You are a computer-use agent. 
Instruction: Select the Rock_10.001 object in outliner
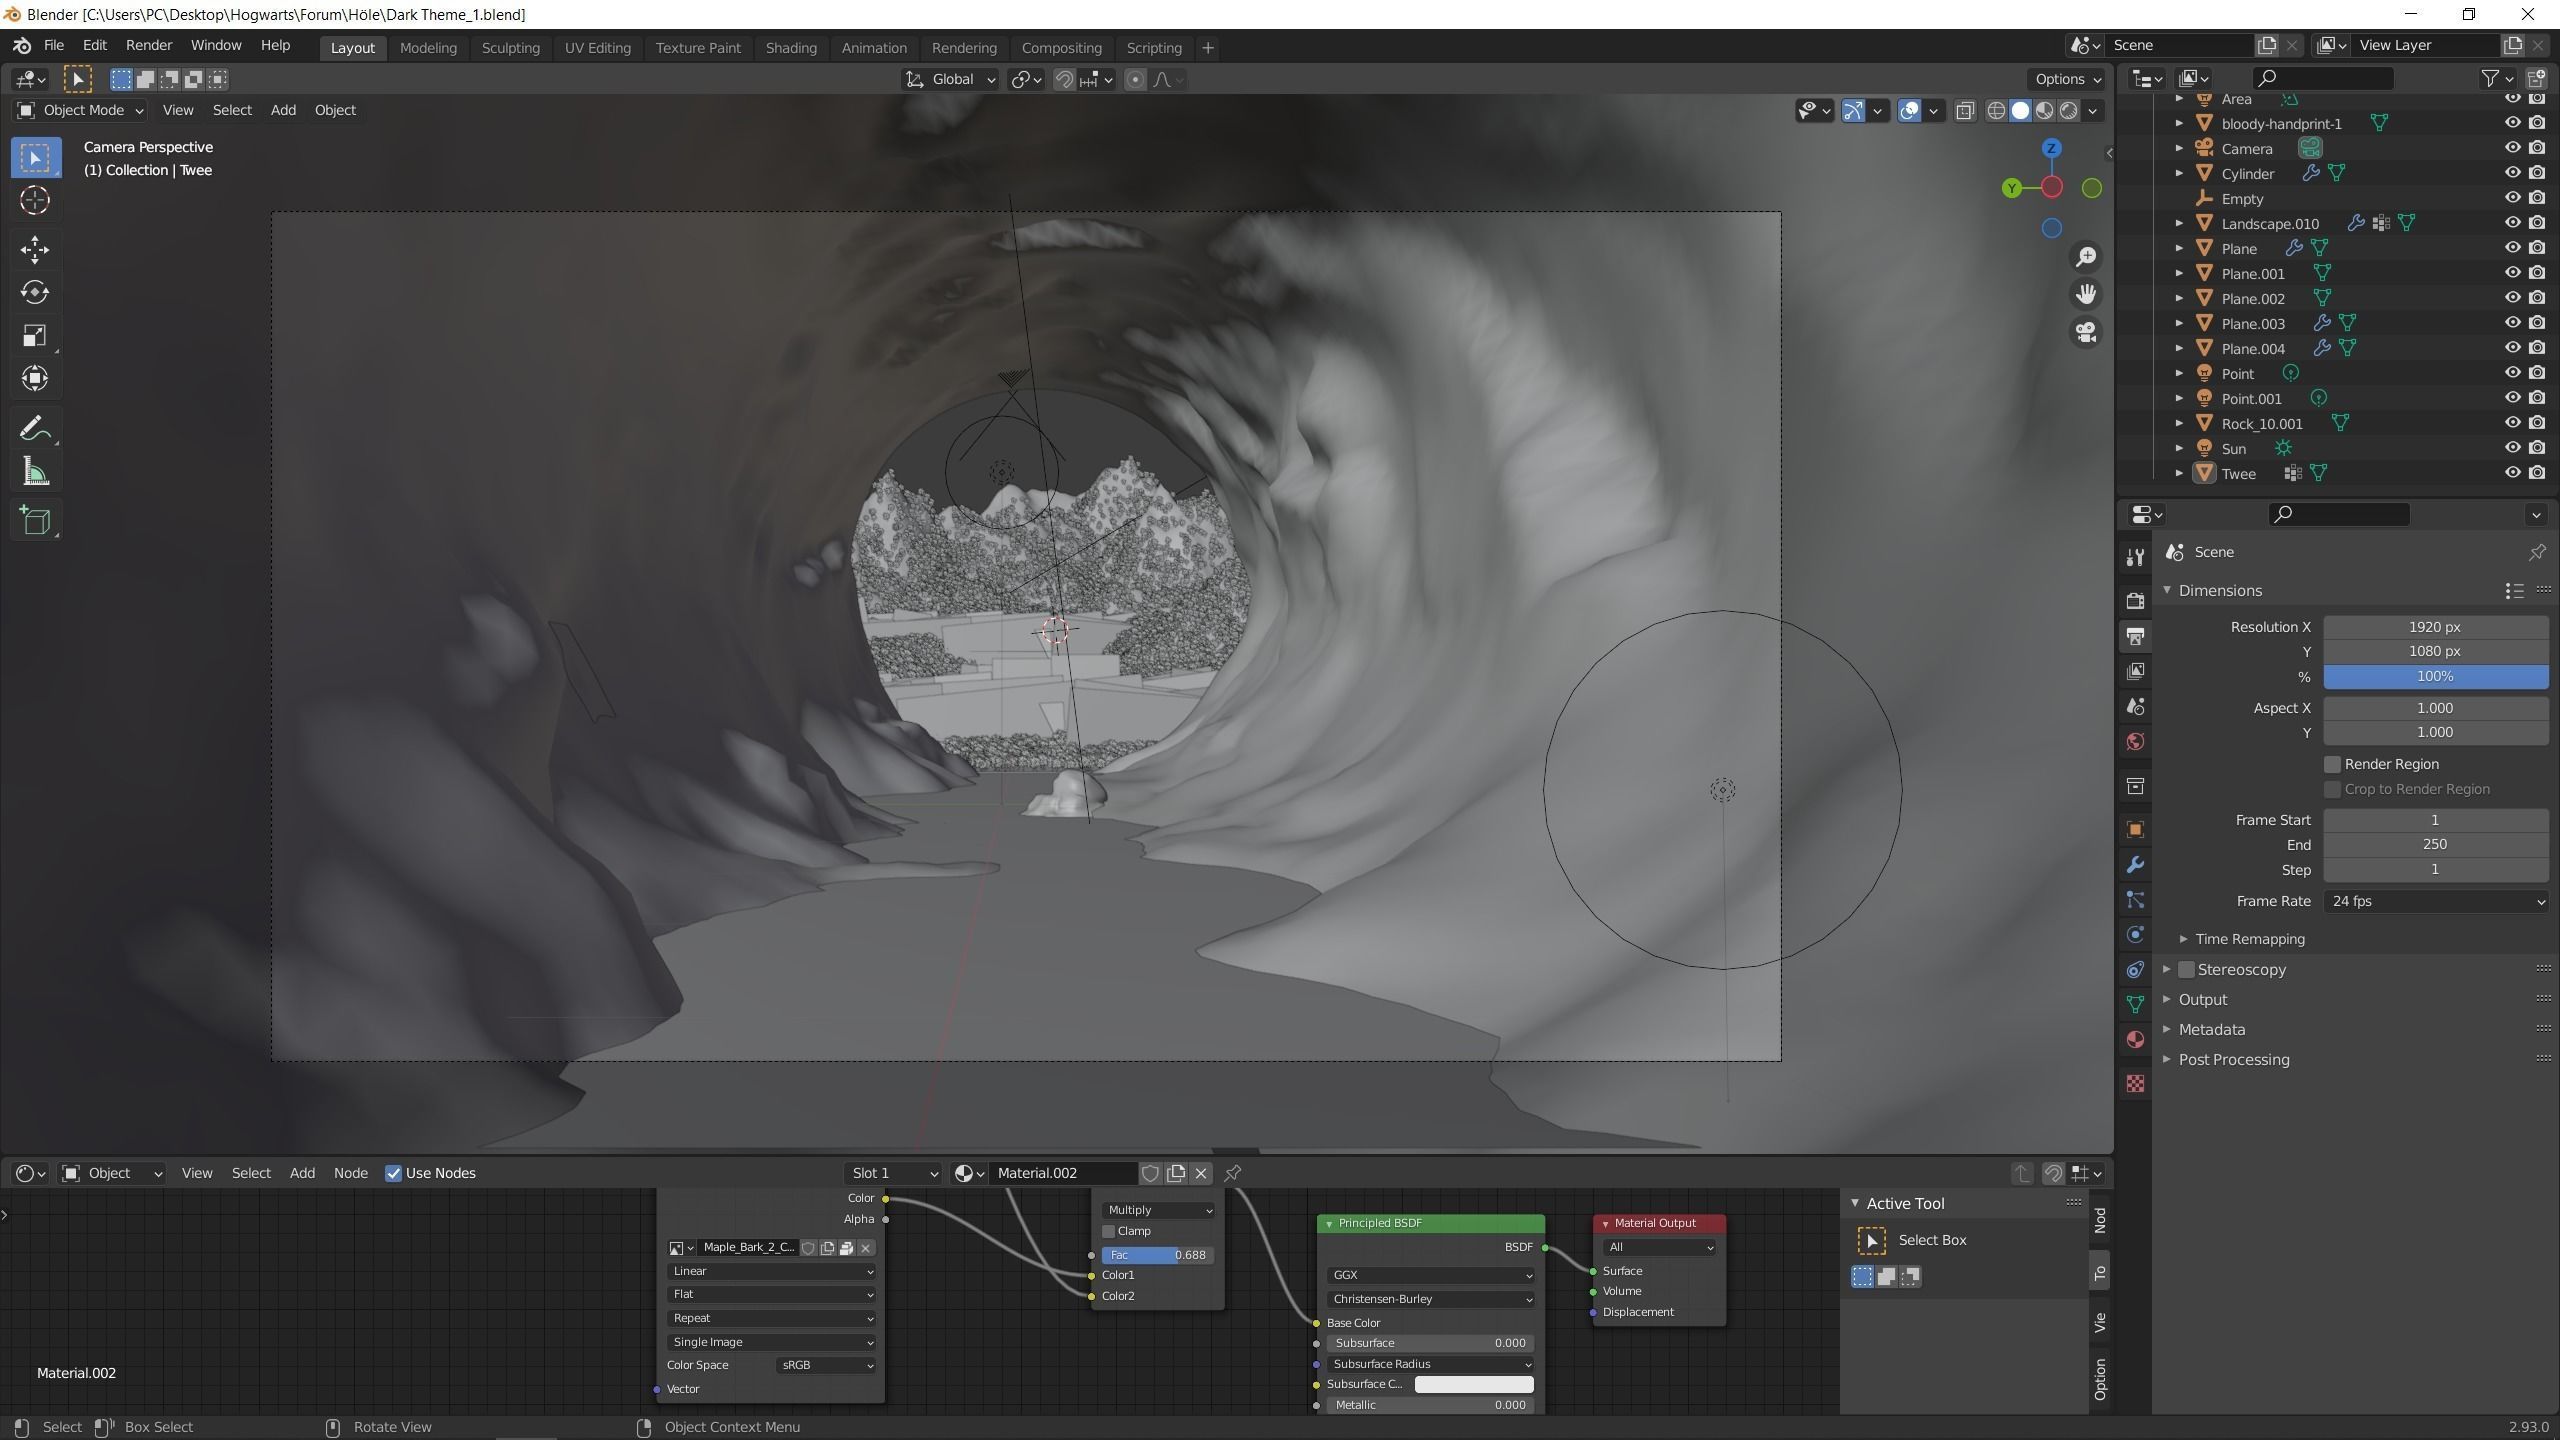click(x=2262, y=423)
